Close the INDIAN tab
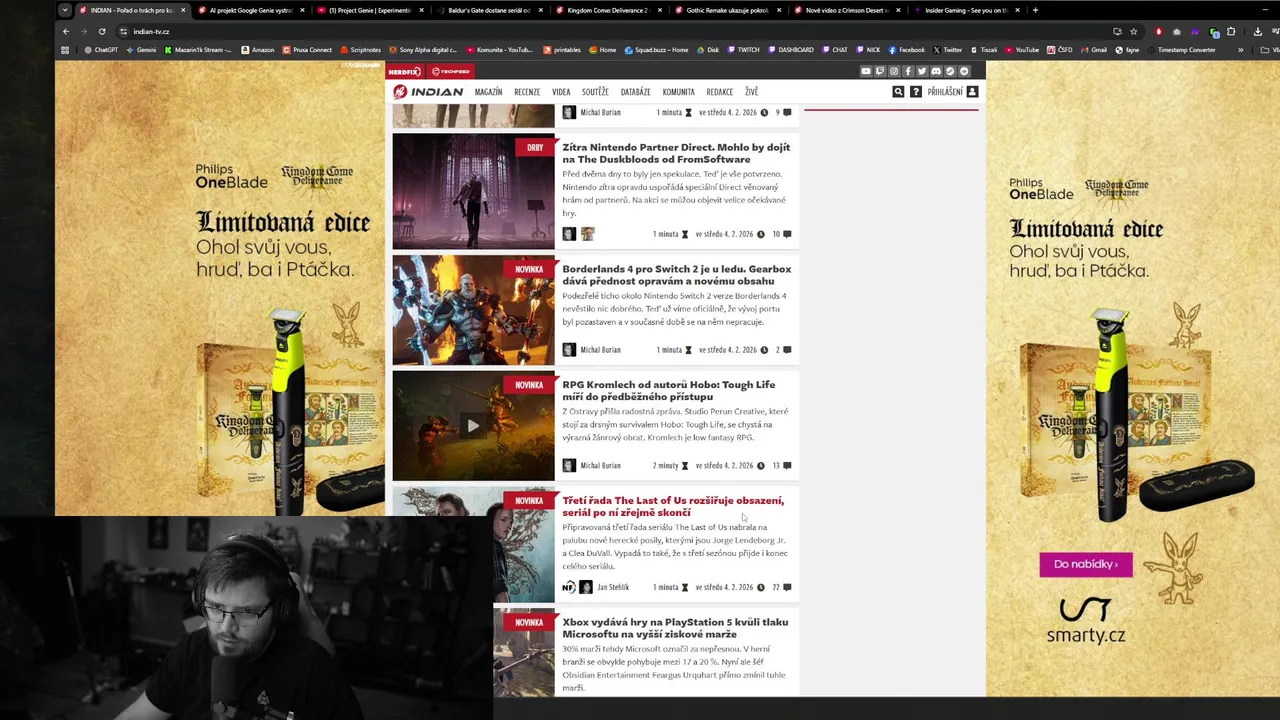 183,10
